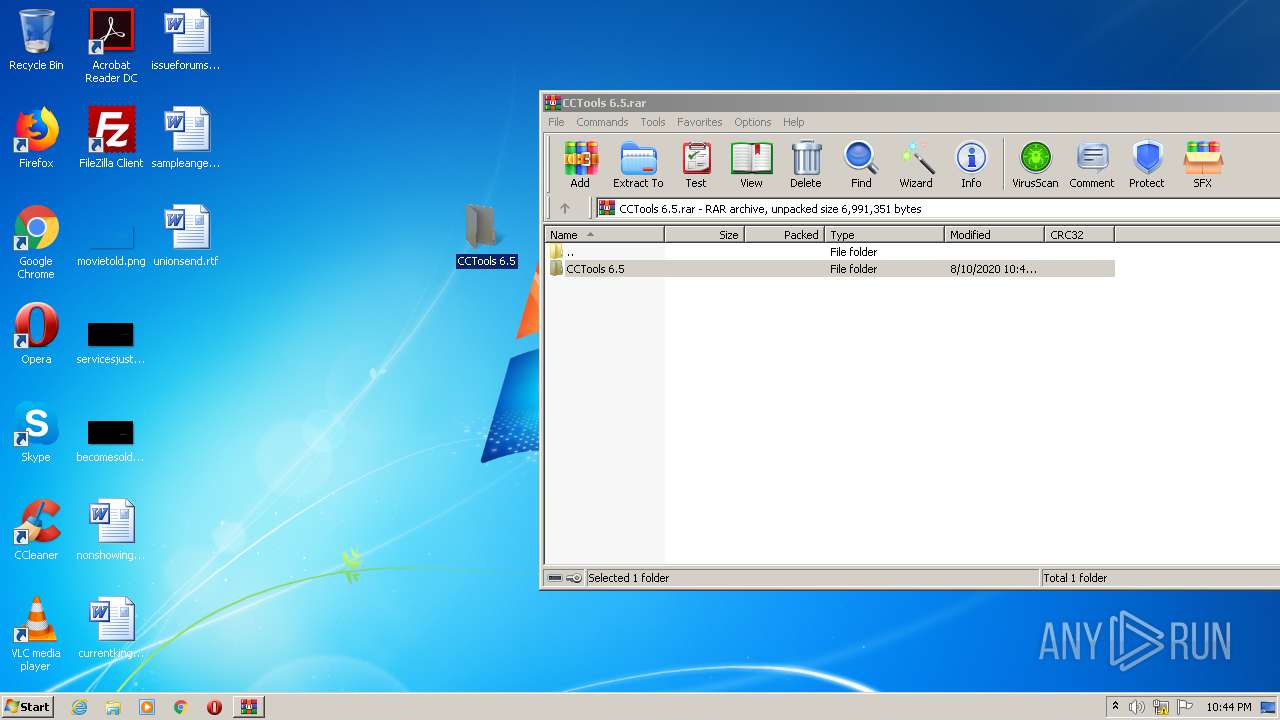Select VLC media player desktop icon
The image size is (1280, 720).
(x=36, y=634)
